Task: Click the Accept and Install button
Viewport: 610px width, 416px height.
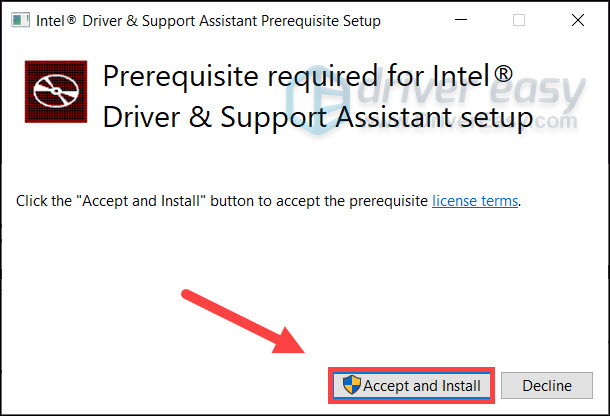Action: [410, 386]
